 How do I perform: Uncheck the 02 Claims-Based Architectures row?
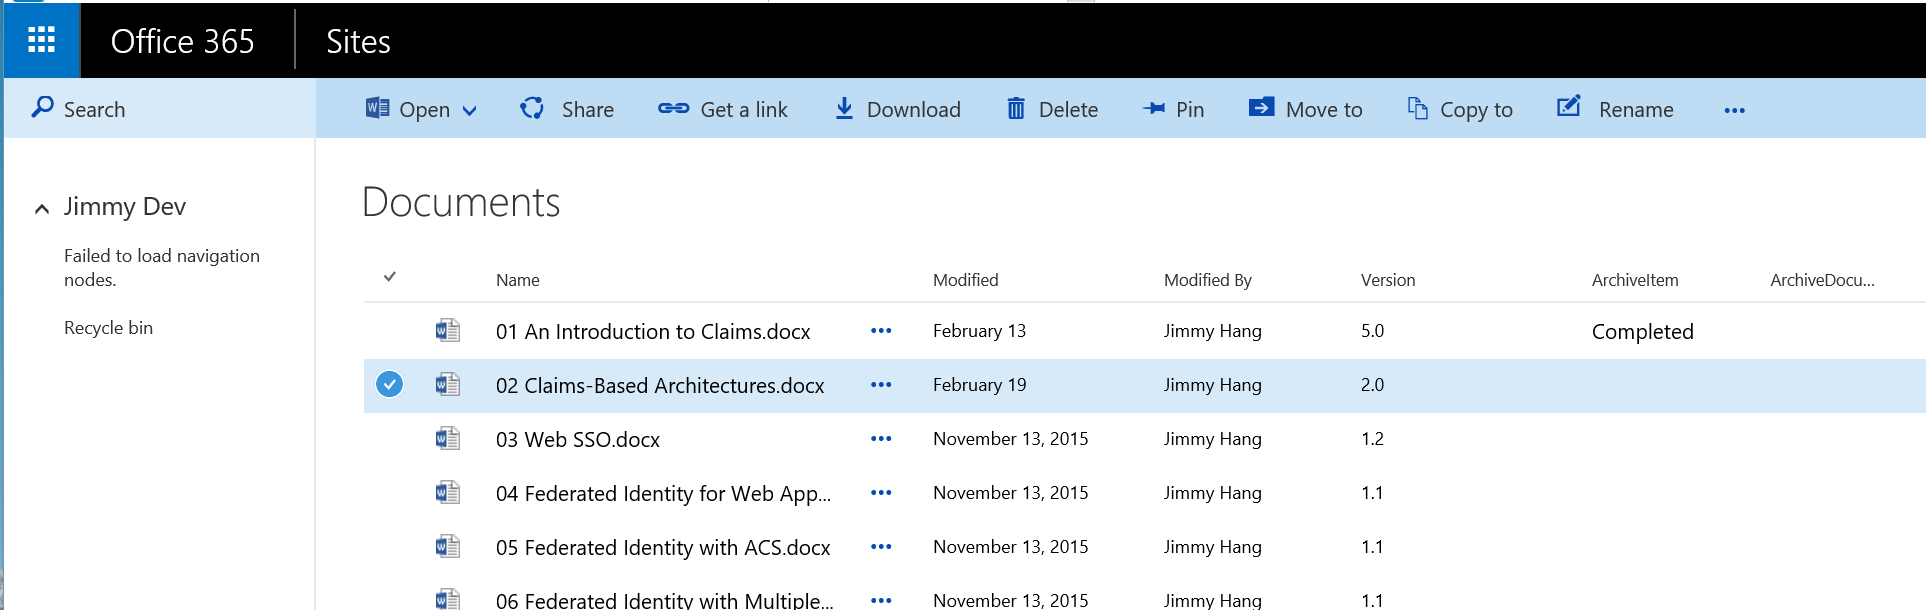(389, 384)
